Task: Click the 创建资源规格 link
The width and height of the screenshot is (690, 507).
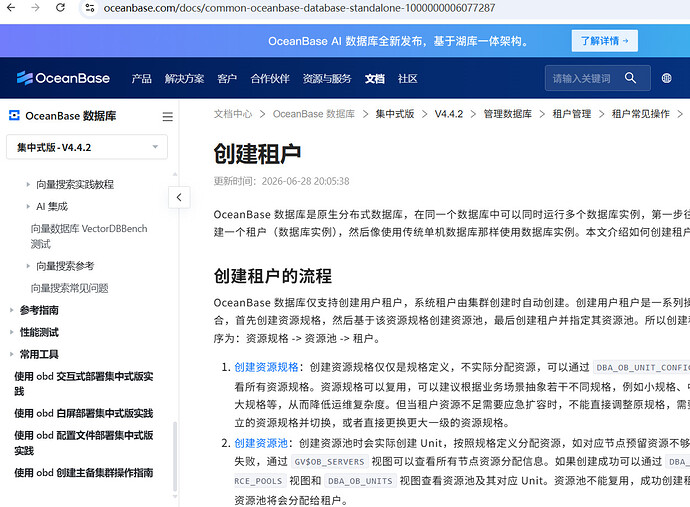Action: click(266, 367)
